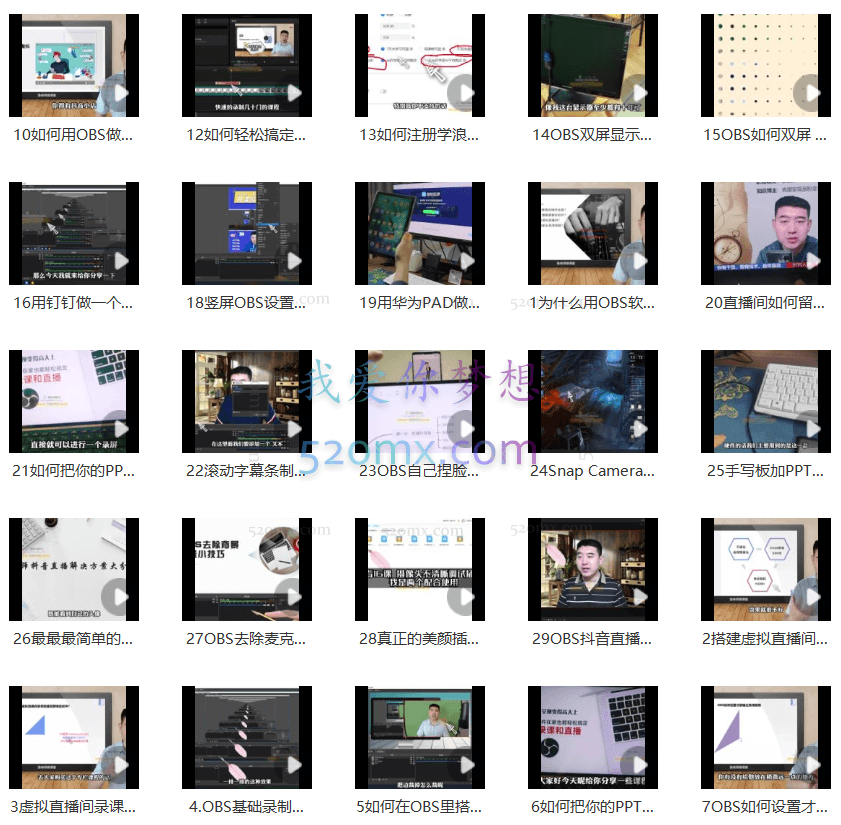Select the 22滚动字幕条制 video thumbnail
This screenshot has height=825, width=841.
tap(246, 401)
